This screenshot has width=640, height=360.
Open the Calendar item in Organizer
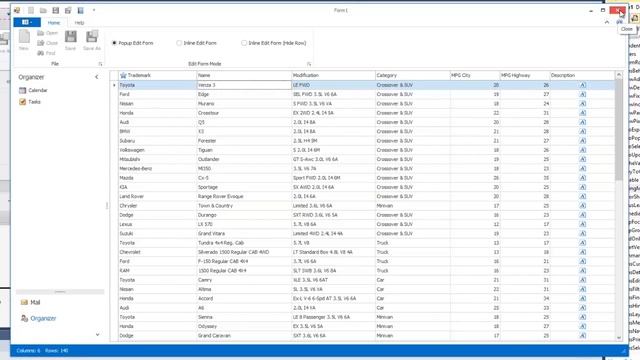pyautogui.click(x=33, y=90)
